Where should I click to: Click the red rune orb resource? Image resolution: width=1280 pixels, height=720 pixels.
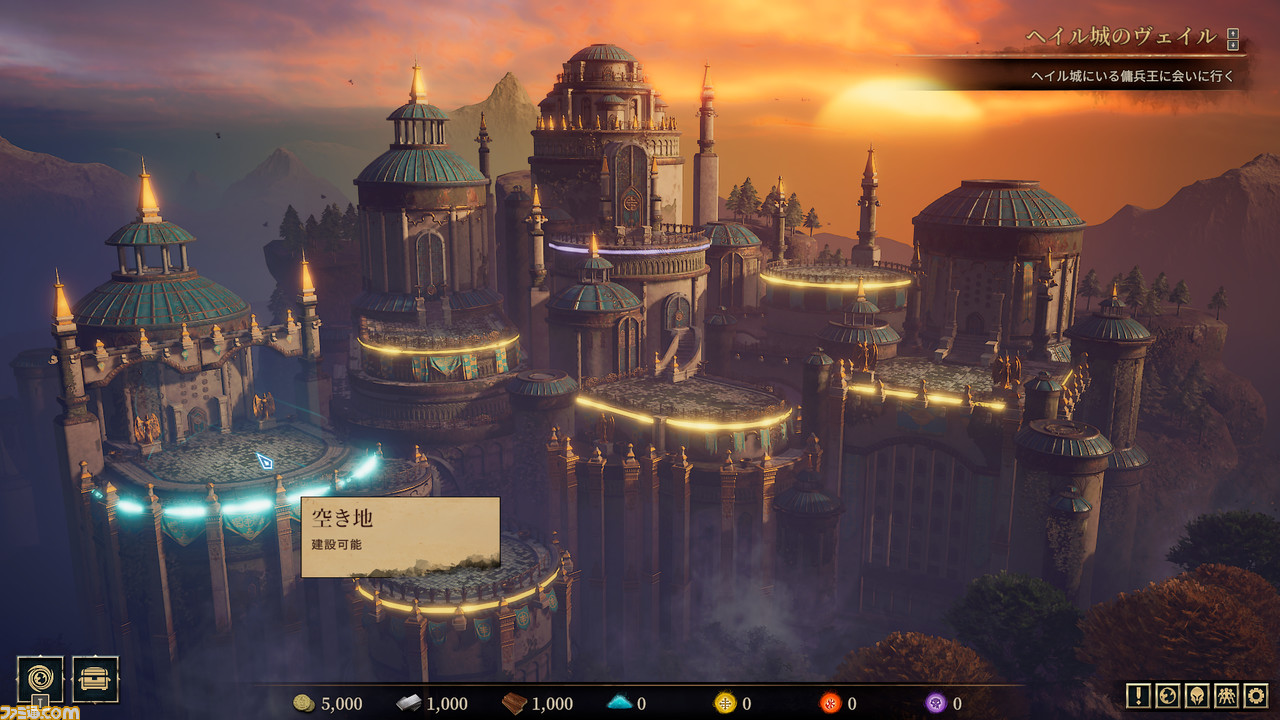(x=838, y=704)
